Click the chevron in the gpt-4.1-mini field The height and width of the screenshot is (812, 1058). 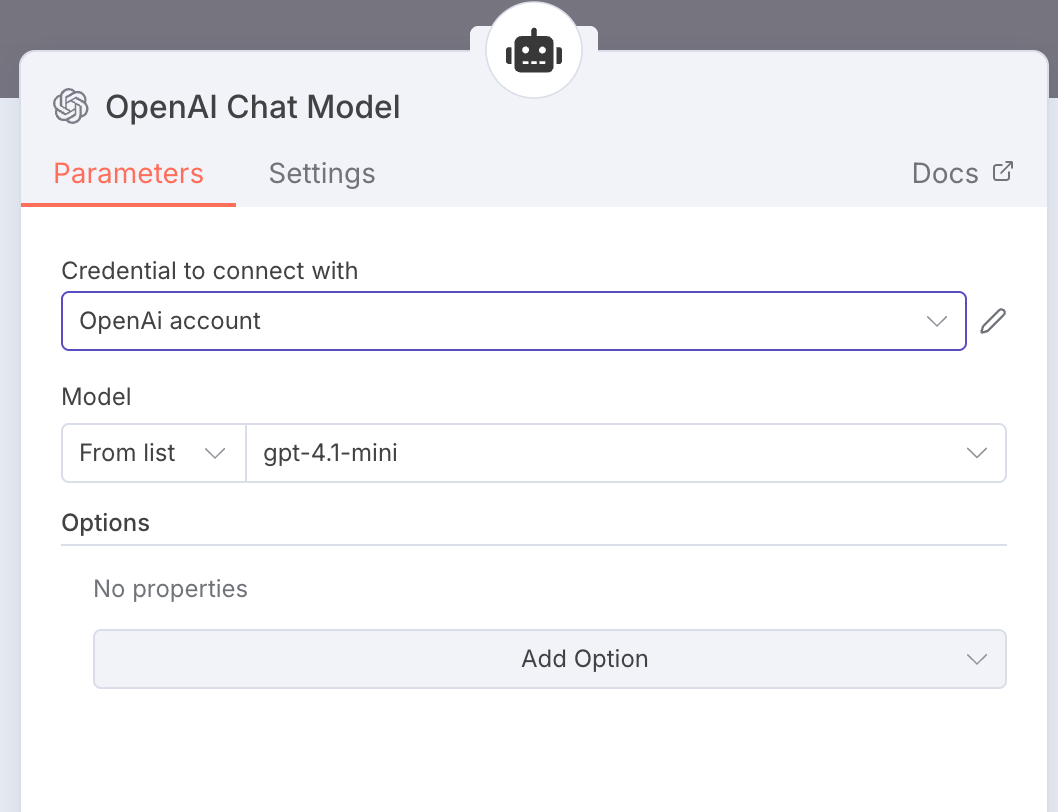pyautogui.click(x=977, y=453)
